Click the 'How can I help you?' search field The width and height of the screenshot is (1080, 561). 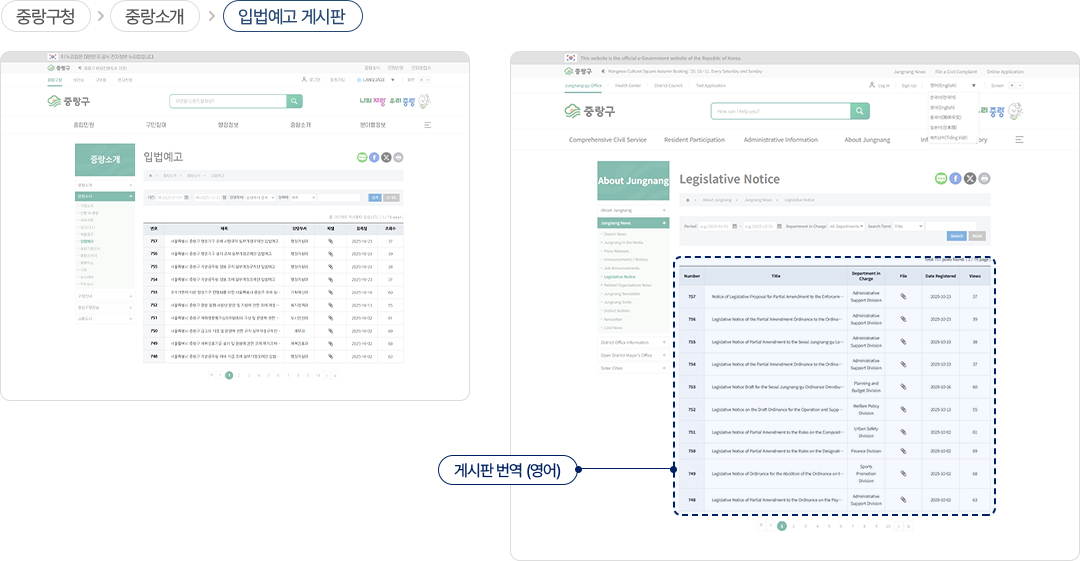pyautogui.click(x=780, y=111)
